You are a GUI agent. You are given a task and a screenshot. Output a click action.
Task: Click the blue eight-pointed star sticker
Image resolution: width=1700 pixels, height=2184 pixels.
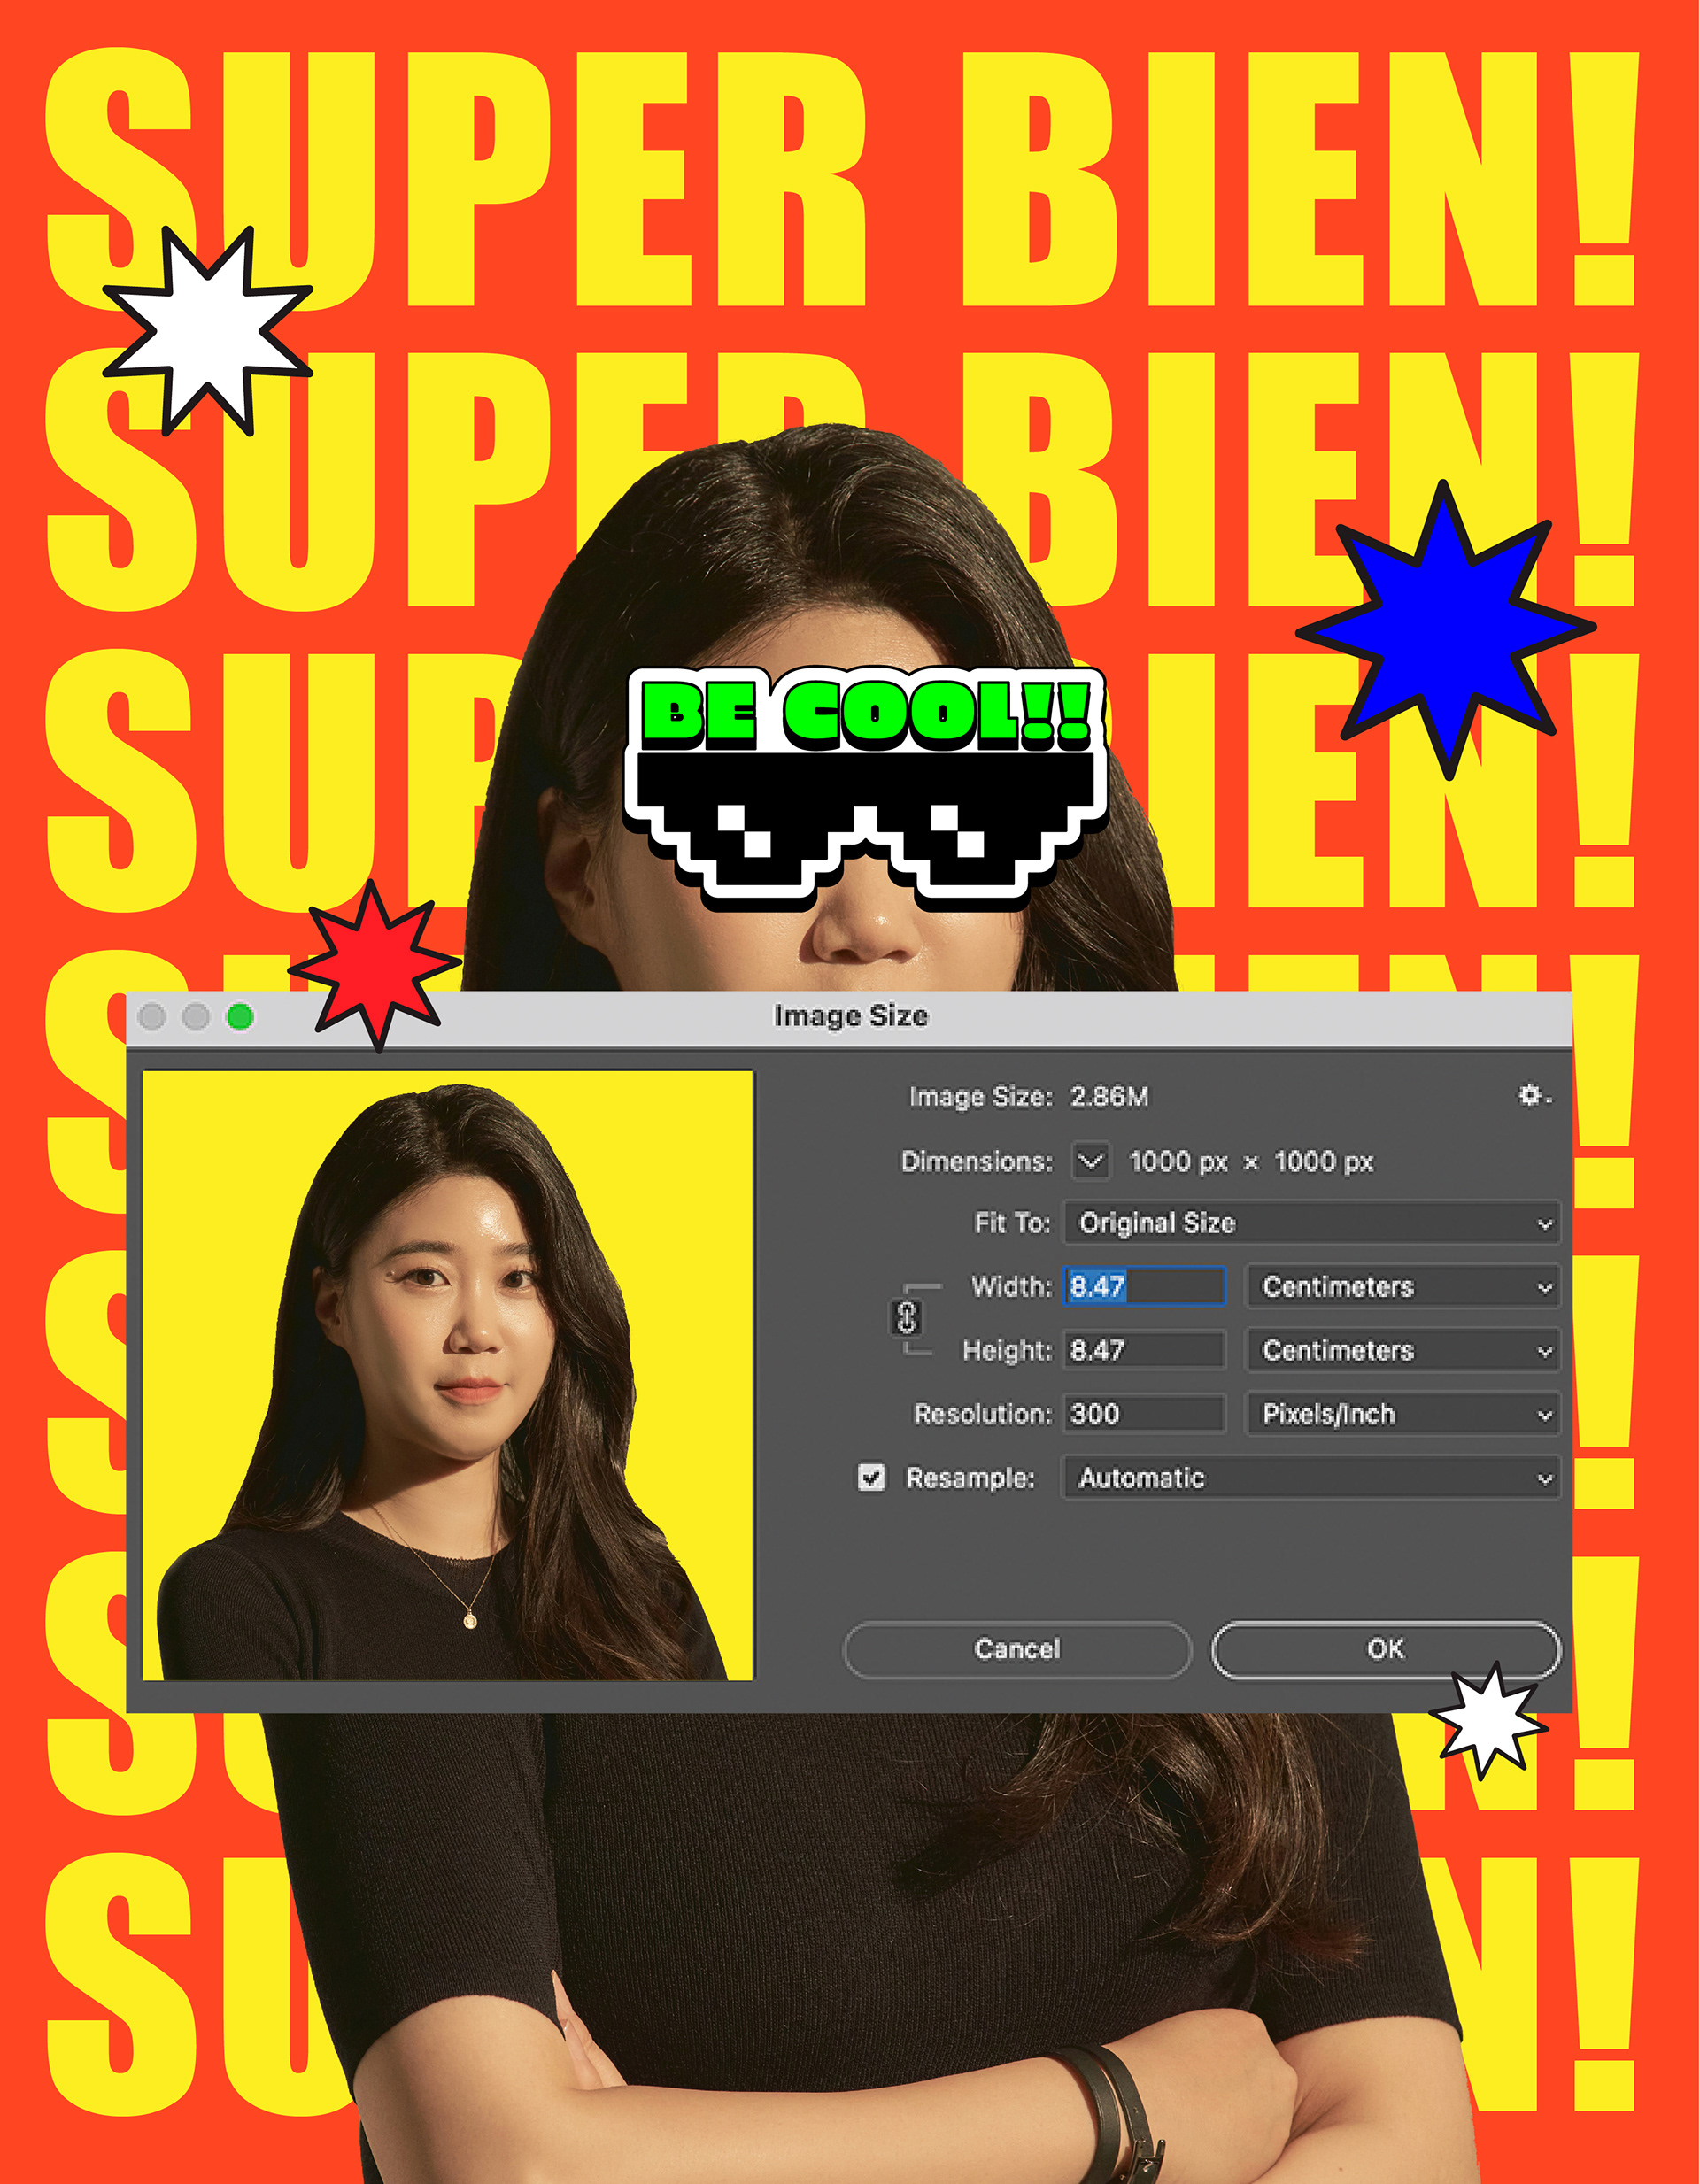point(1444,630)
